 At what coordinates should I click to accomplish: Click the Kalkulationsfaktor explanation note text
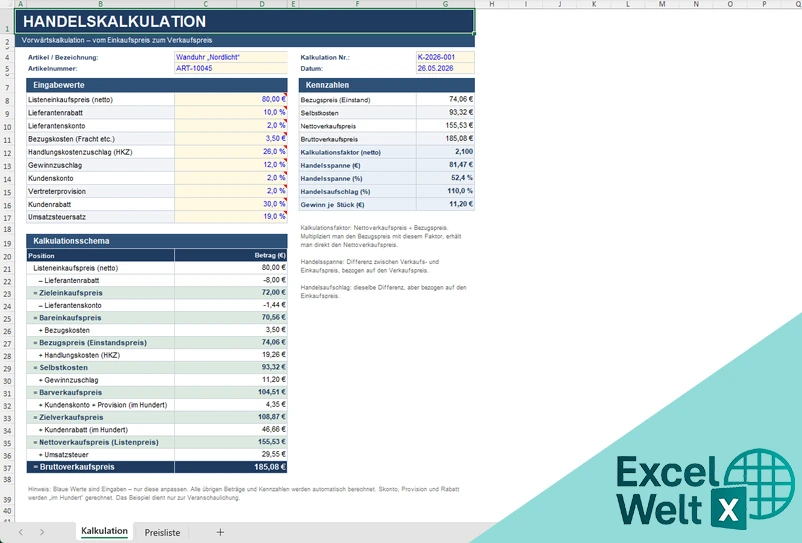point(381,236)
